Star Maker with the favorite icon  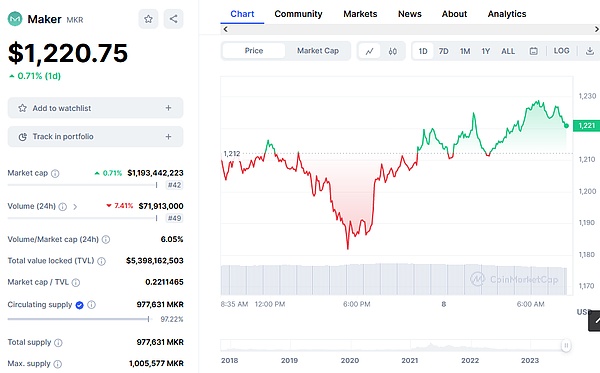tap(148, 19)
